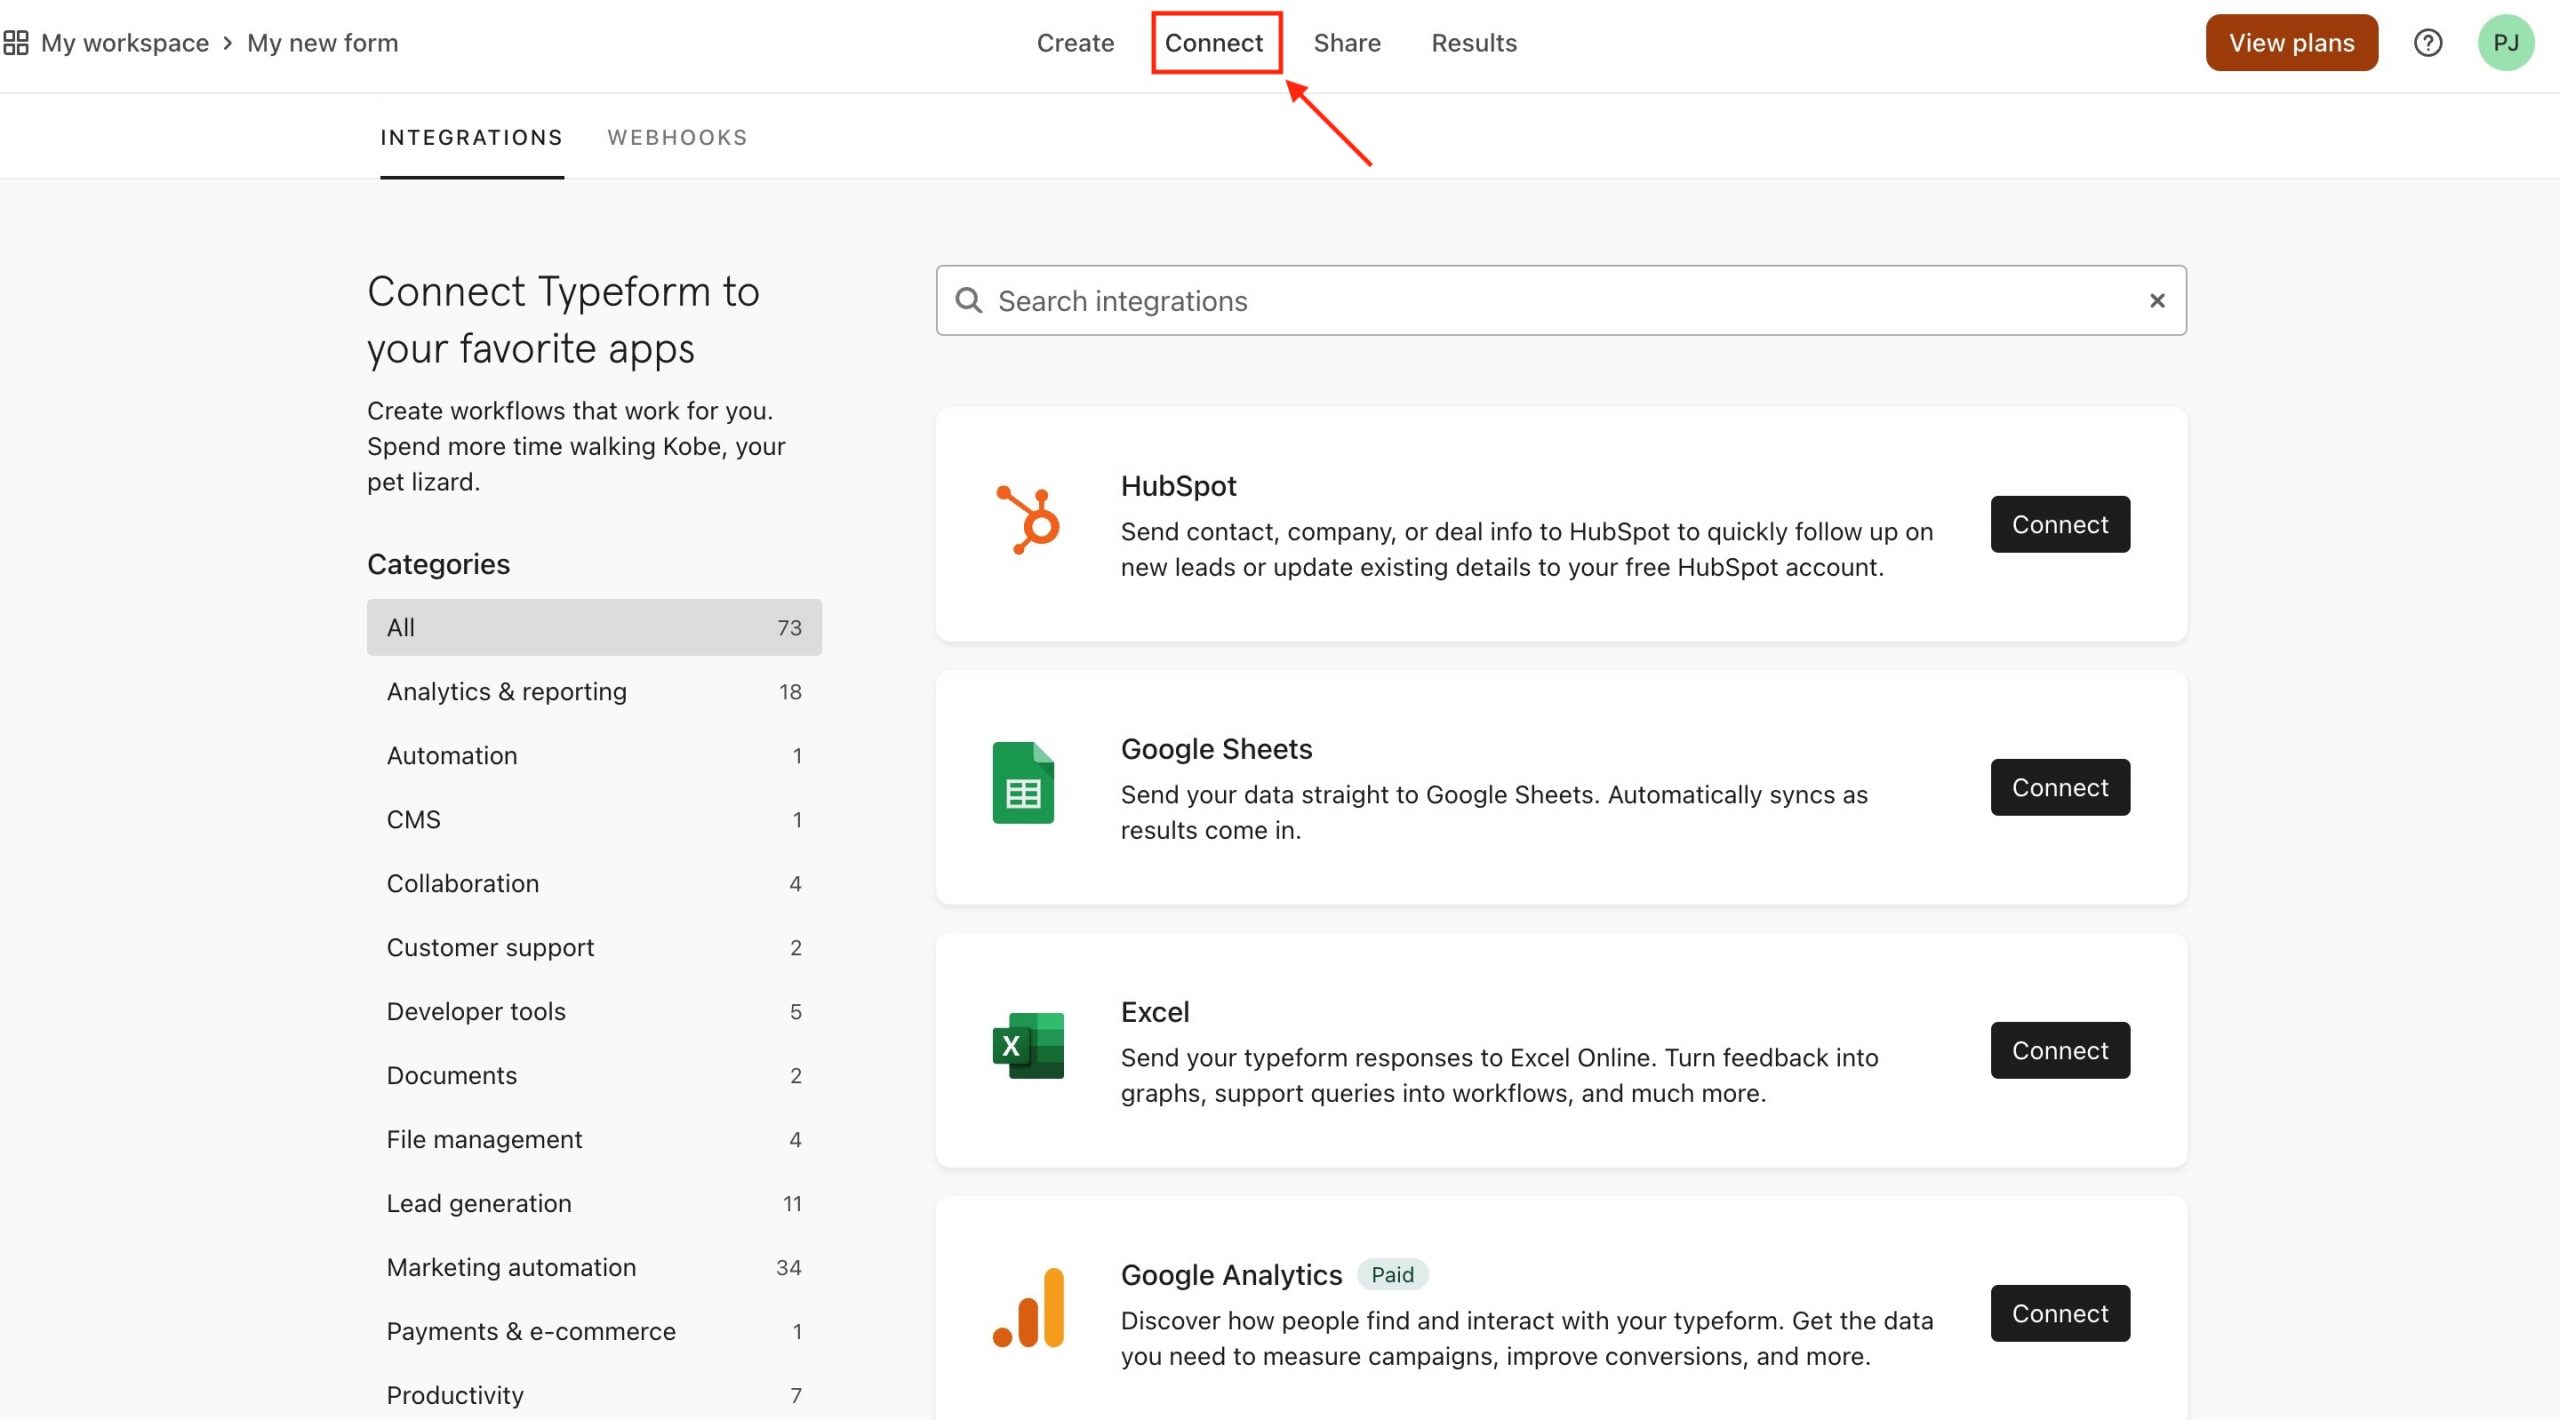Connect HubSpot to your form
The image size is (2560, 1420).
(2060, 525)
